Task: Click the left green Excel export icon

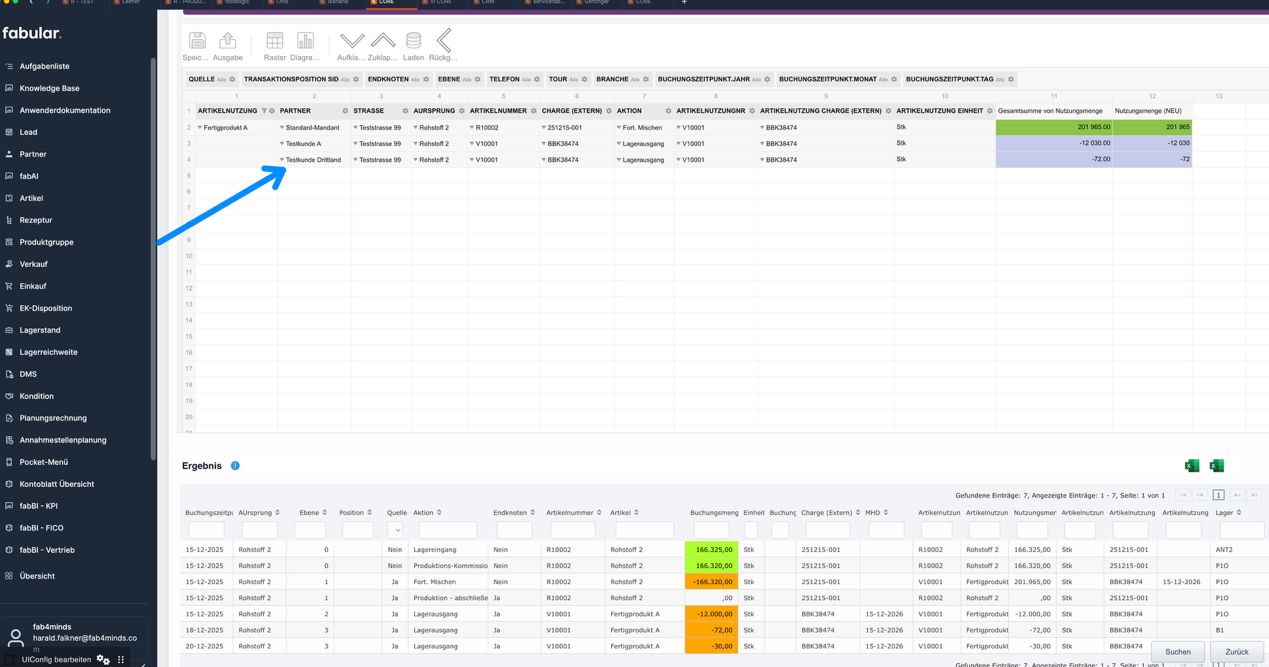Action: point(1191,466)
